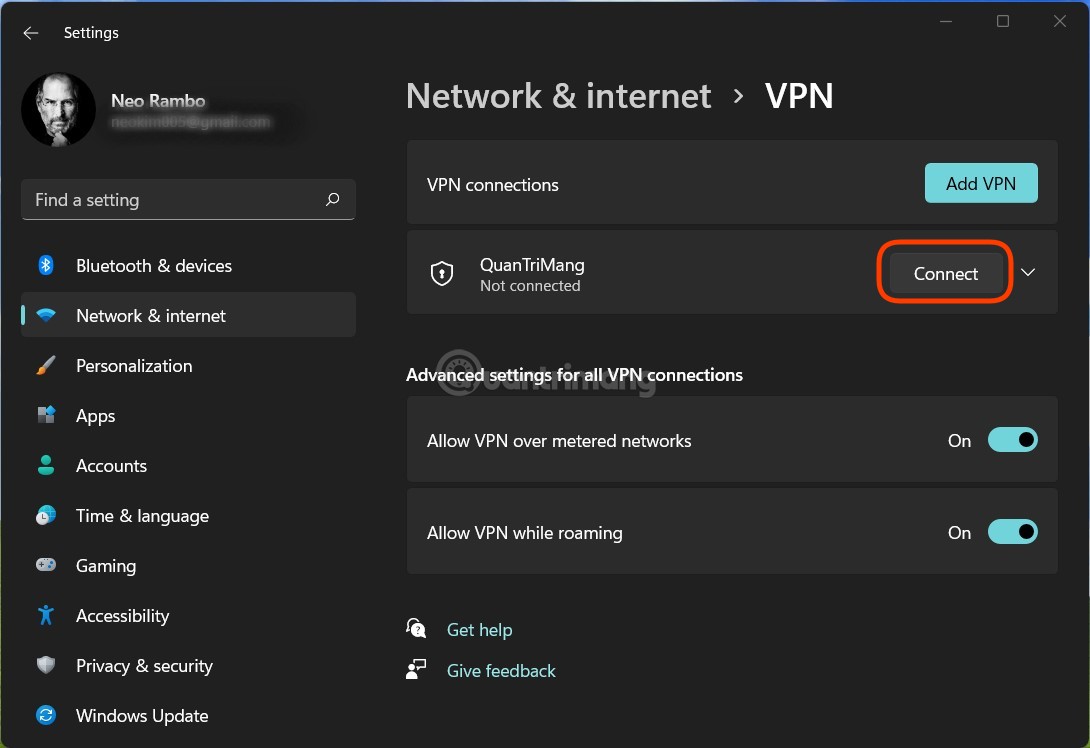Open Bluetooth & devices settings

coord(188,266)
